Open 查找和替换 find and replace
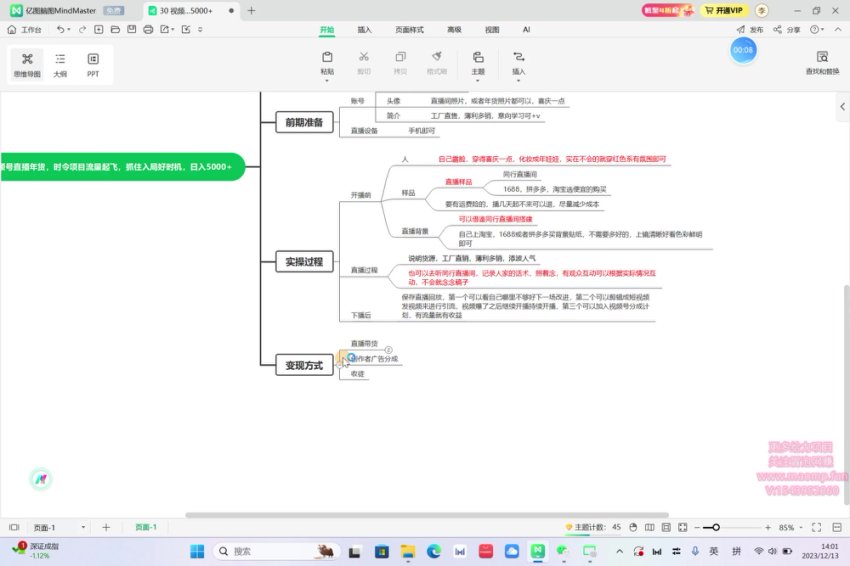 click(822, 63)
